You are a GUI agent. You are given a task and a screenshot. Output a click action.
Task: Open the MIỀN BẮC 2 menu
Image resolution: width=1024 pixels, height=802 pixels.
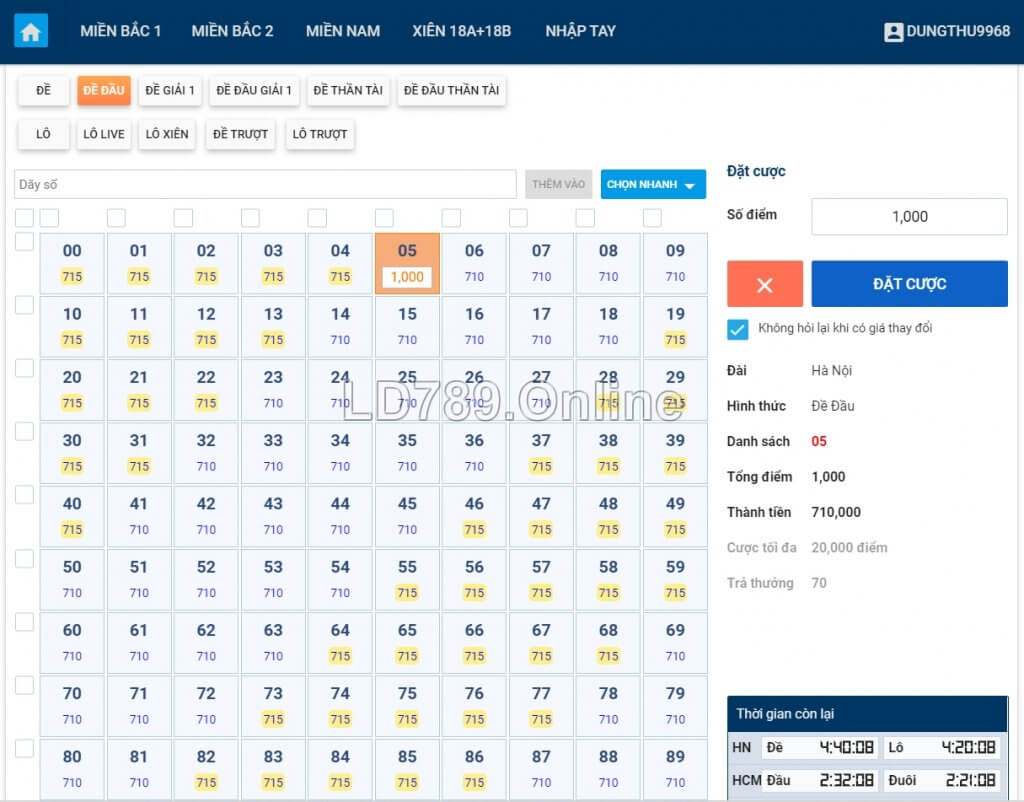pos(232,31)
